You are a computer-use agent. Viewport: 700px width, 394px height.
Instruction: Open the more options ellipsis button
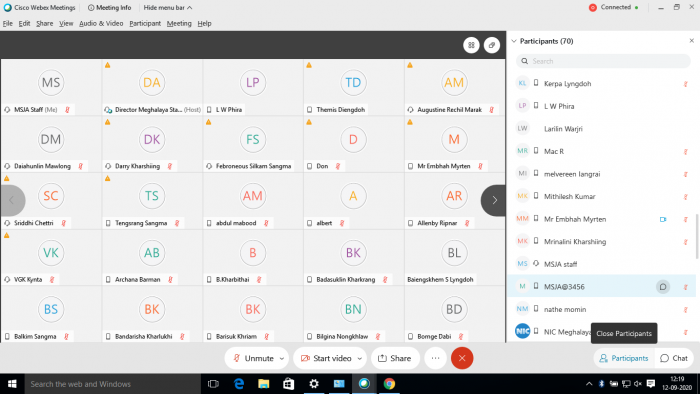435,358
